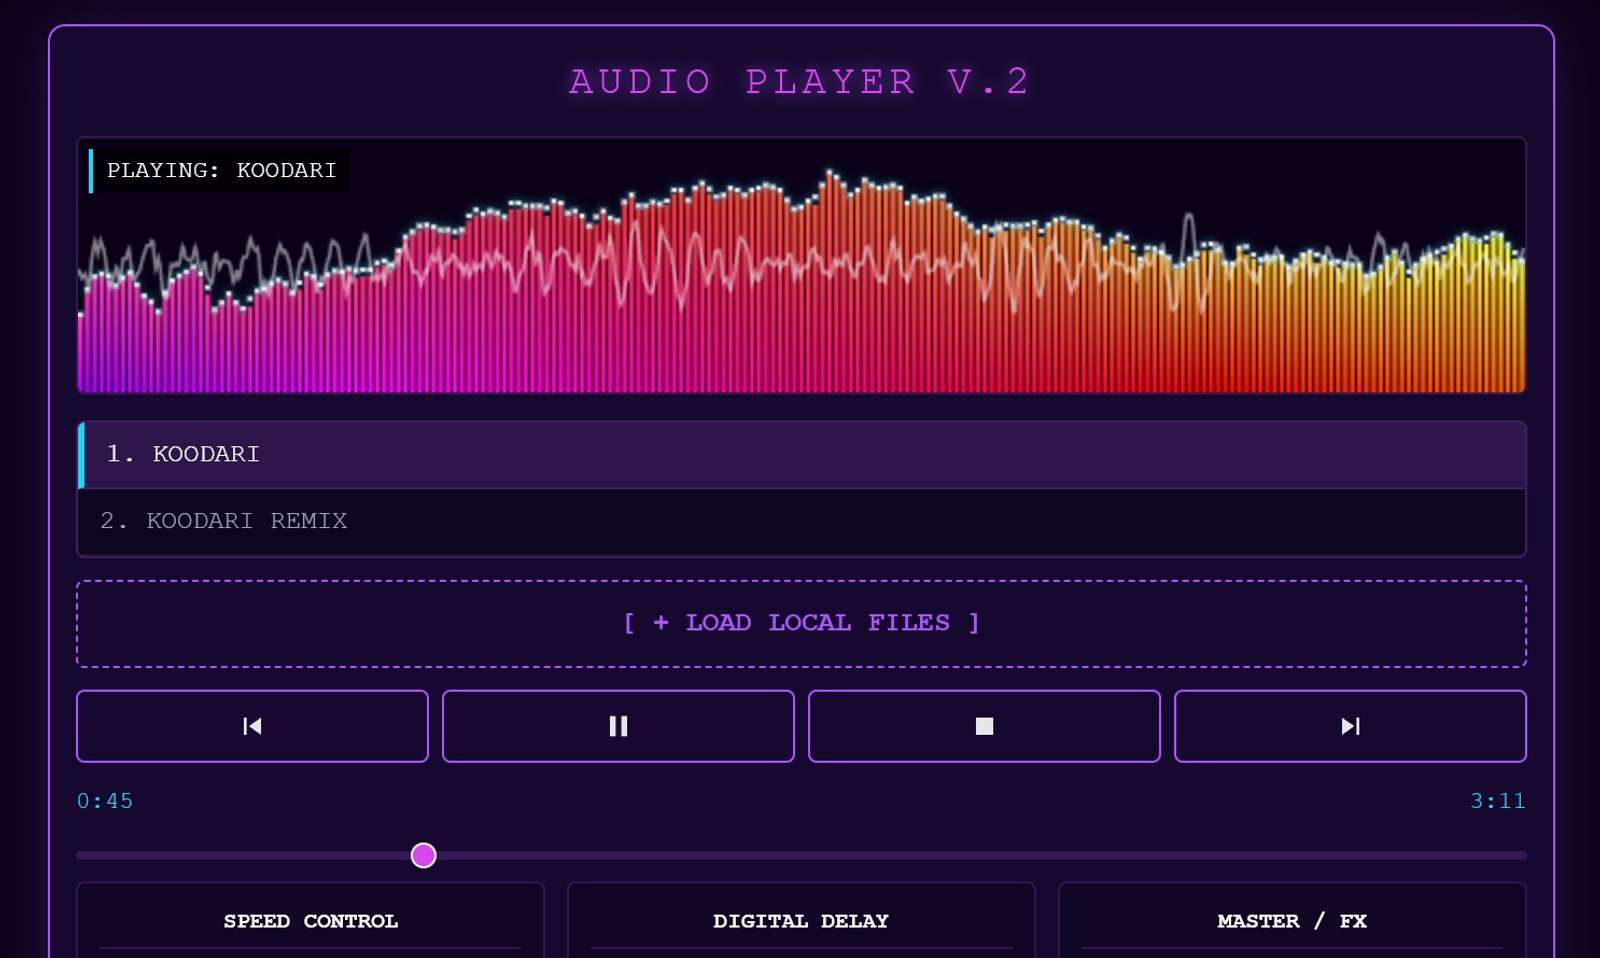Click the elapsed time label 0:45
The width and height of the screenshot is (1600, 958).
click(104, 800)
